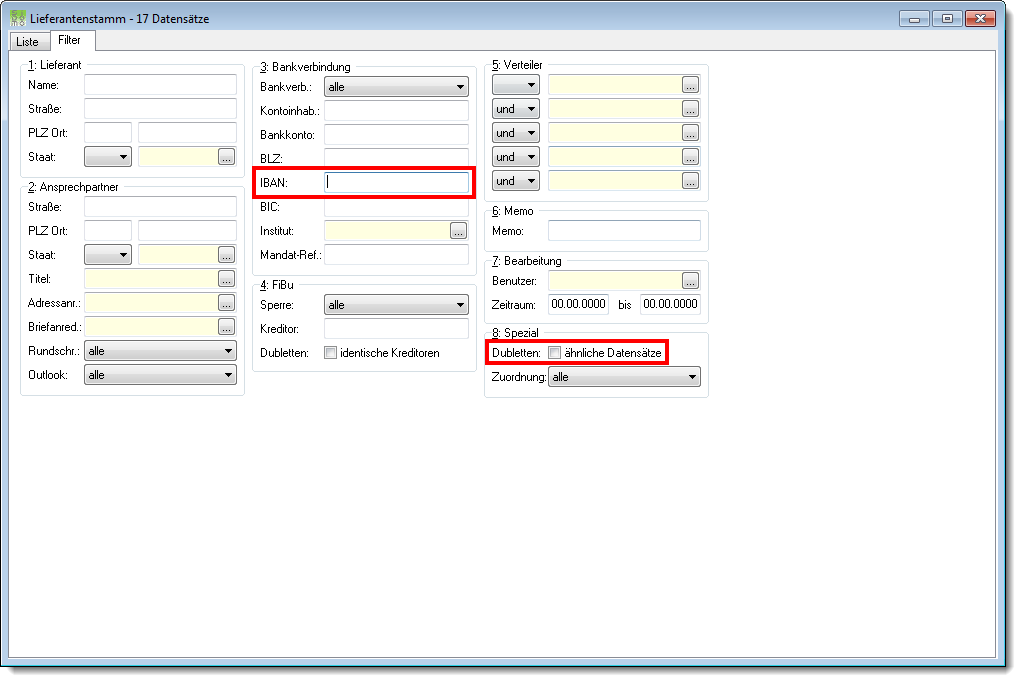Enable the identische Kreditoren checkbox

tap(331, 353)
